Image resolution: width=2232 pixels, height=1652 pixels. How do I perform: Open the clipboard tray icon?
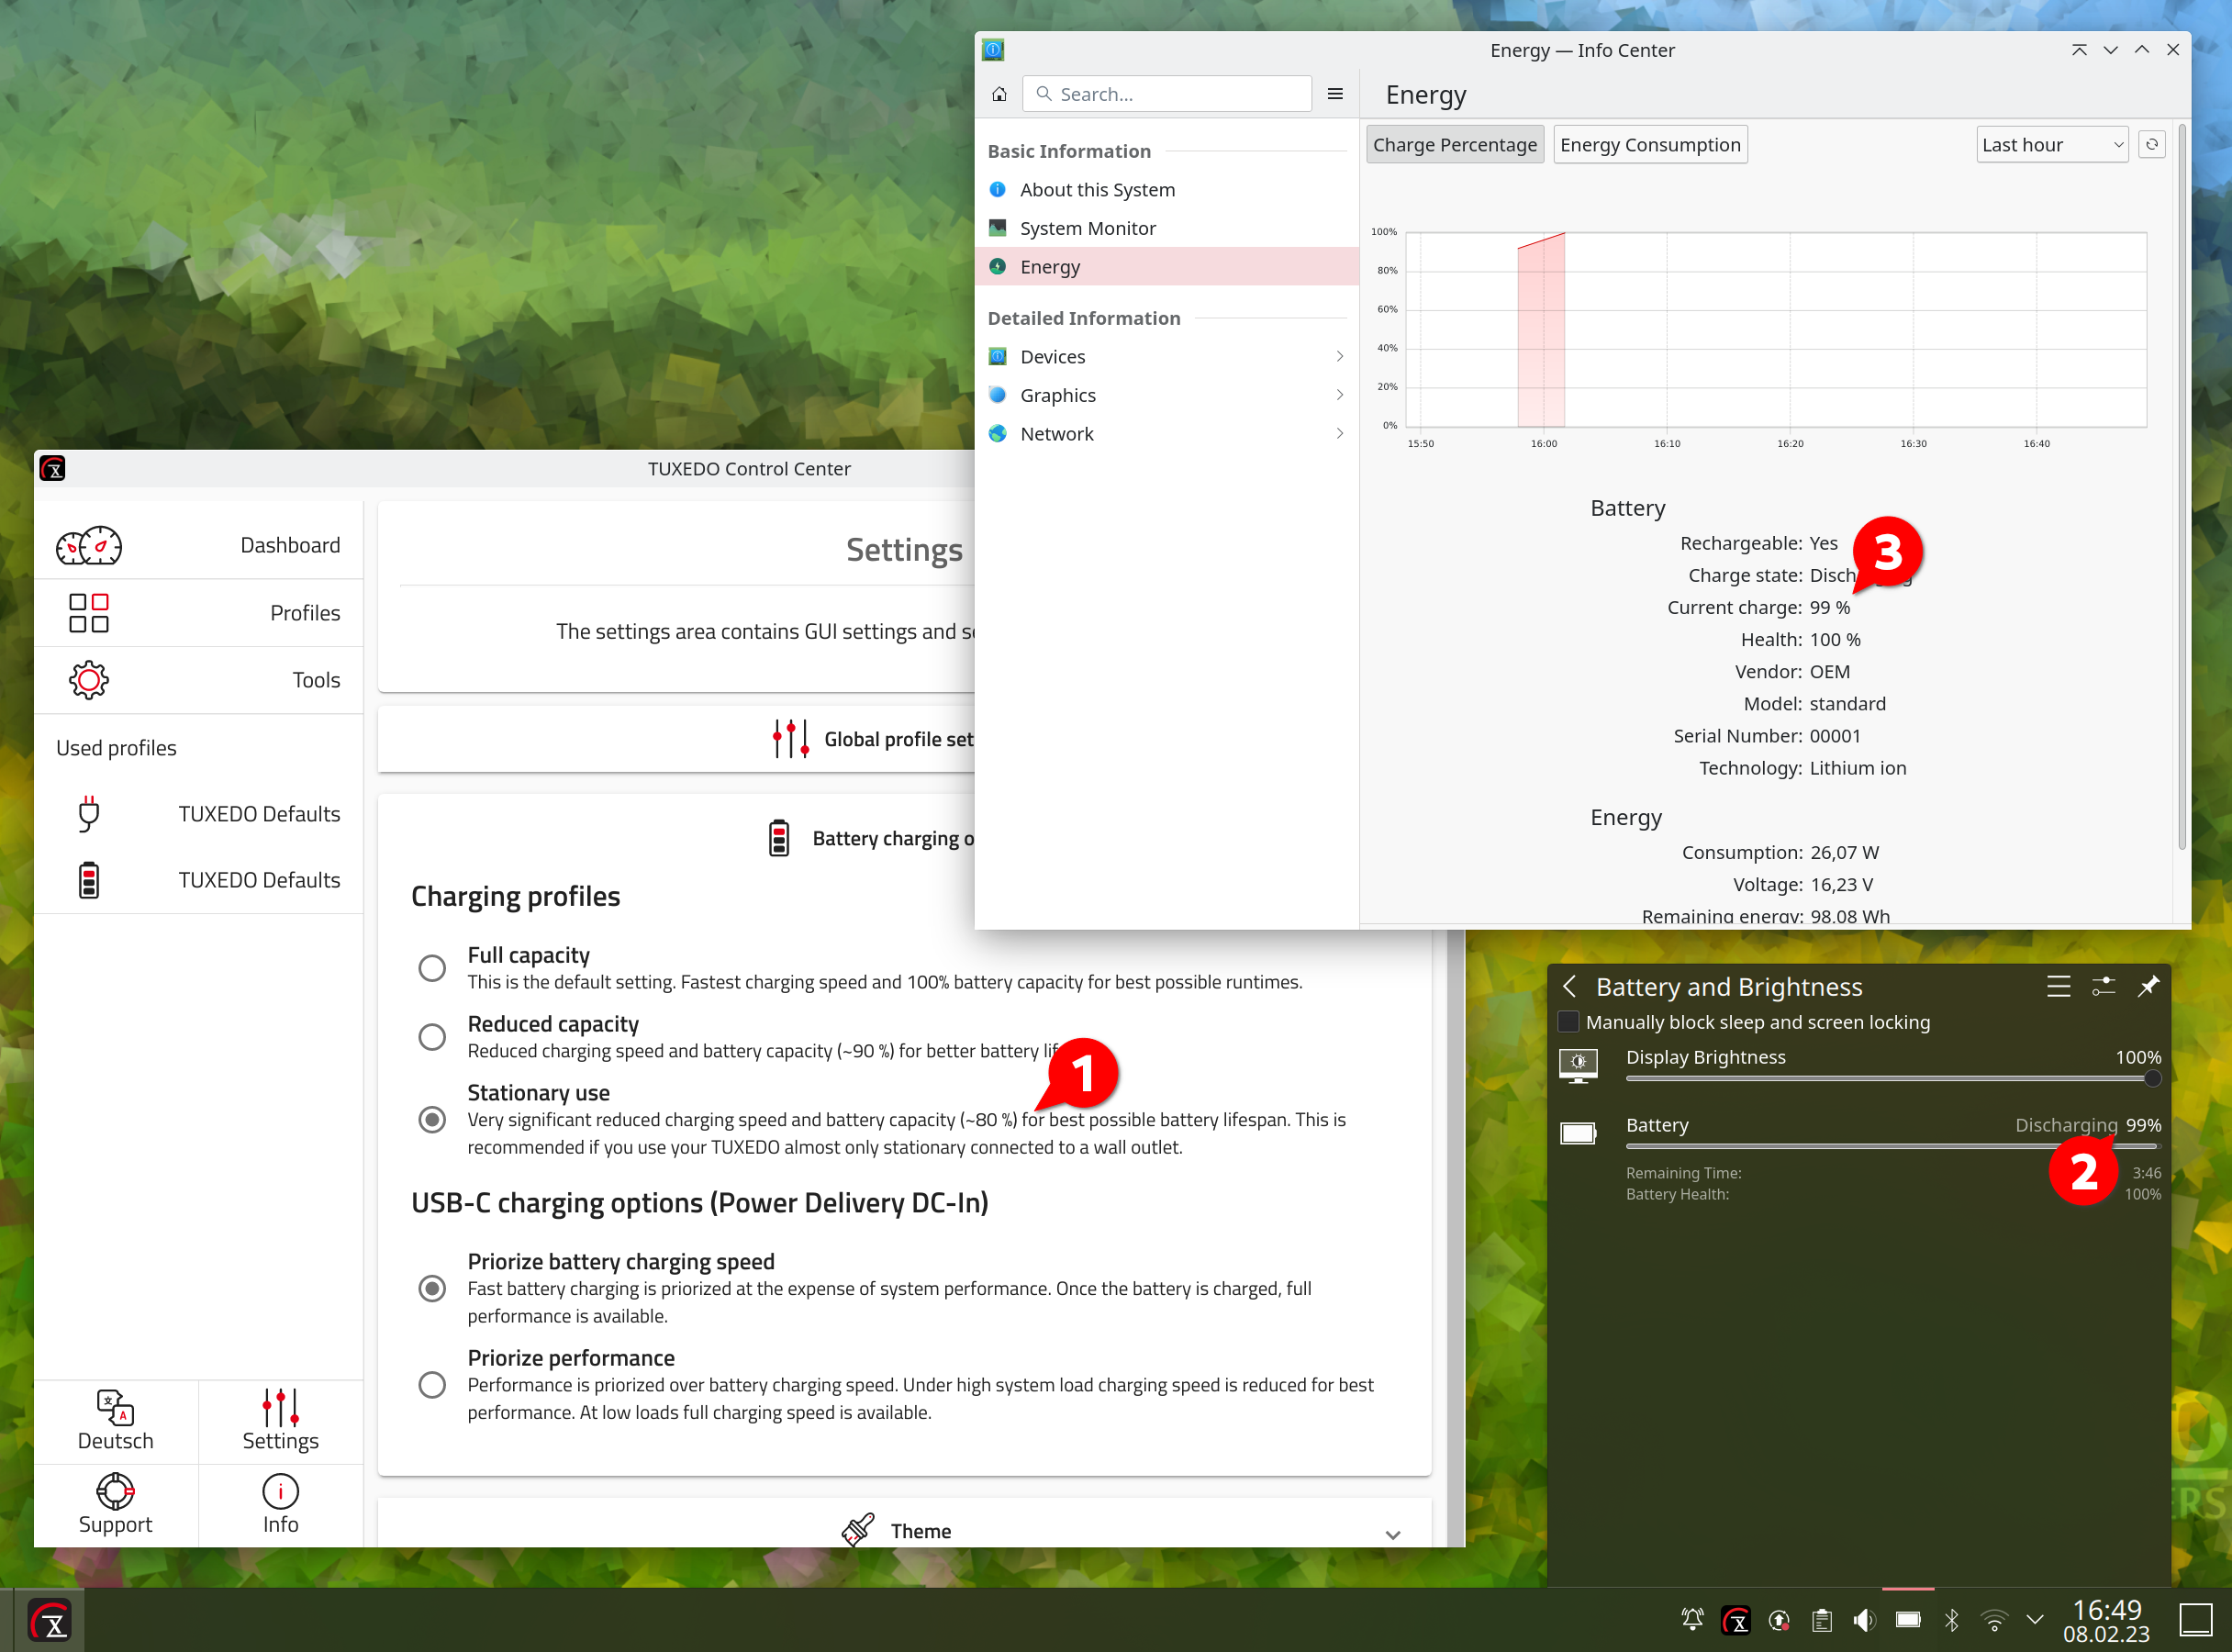1822,1620
